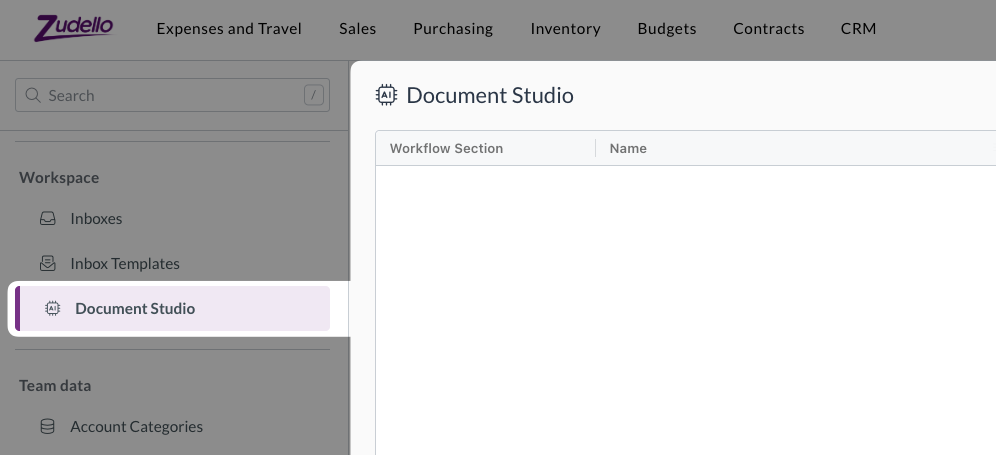Click the Account Categories database icon
Image resolution: width=996 pixels, height=455 pixels.
click(47, 427)
